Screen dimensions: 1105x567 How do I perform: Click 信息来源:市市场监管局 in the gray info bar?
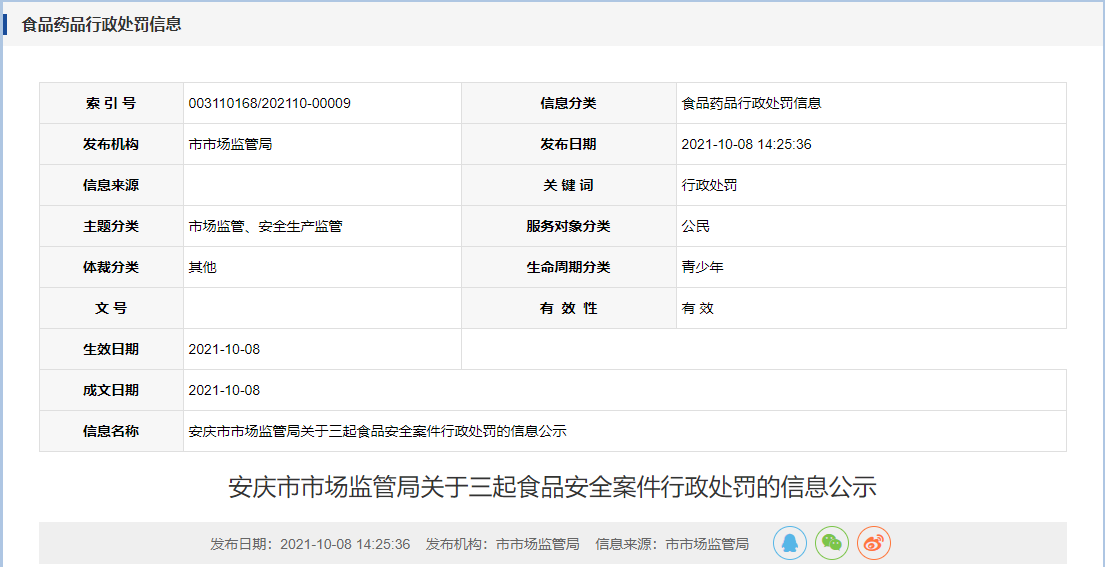coord(672,544)
